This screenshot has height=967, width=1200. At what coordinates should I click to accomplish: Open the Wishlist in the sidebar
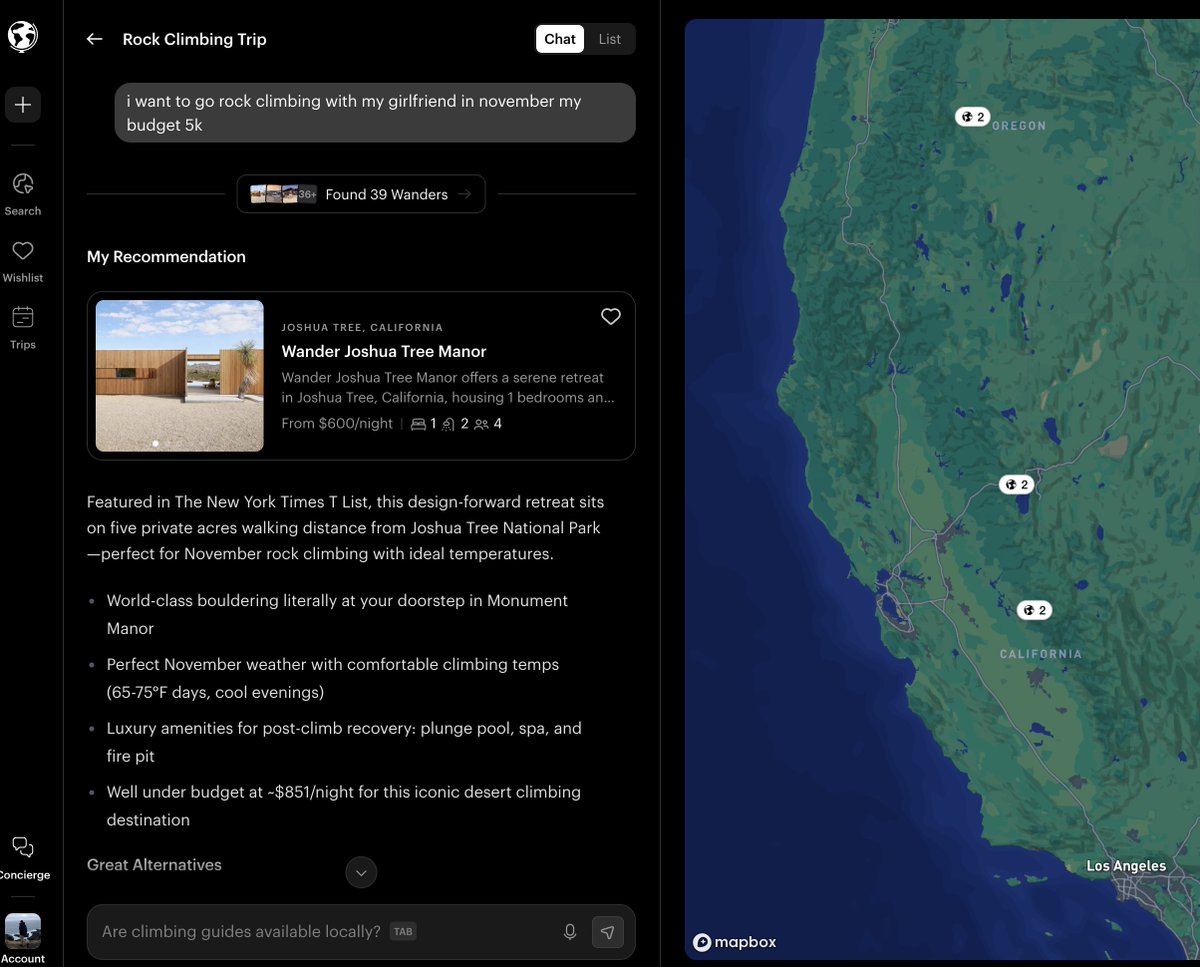pyautogui.click(x=23, y=261)
